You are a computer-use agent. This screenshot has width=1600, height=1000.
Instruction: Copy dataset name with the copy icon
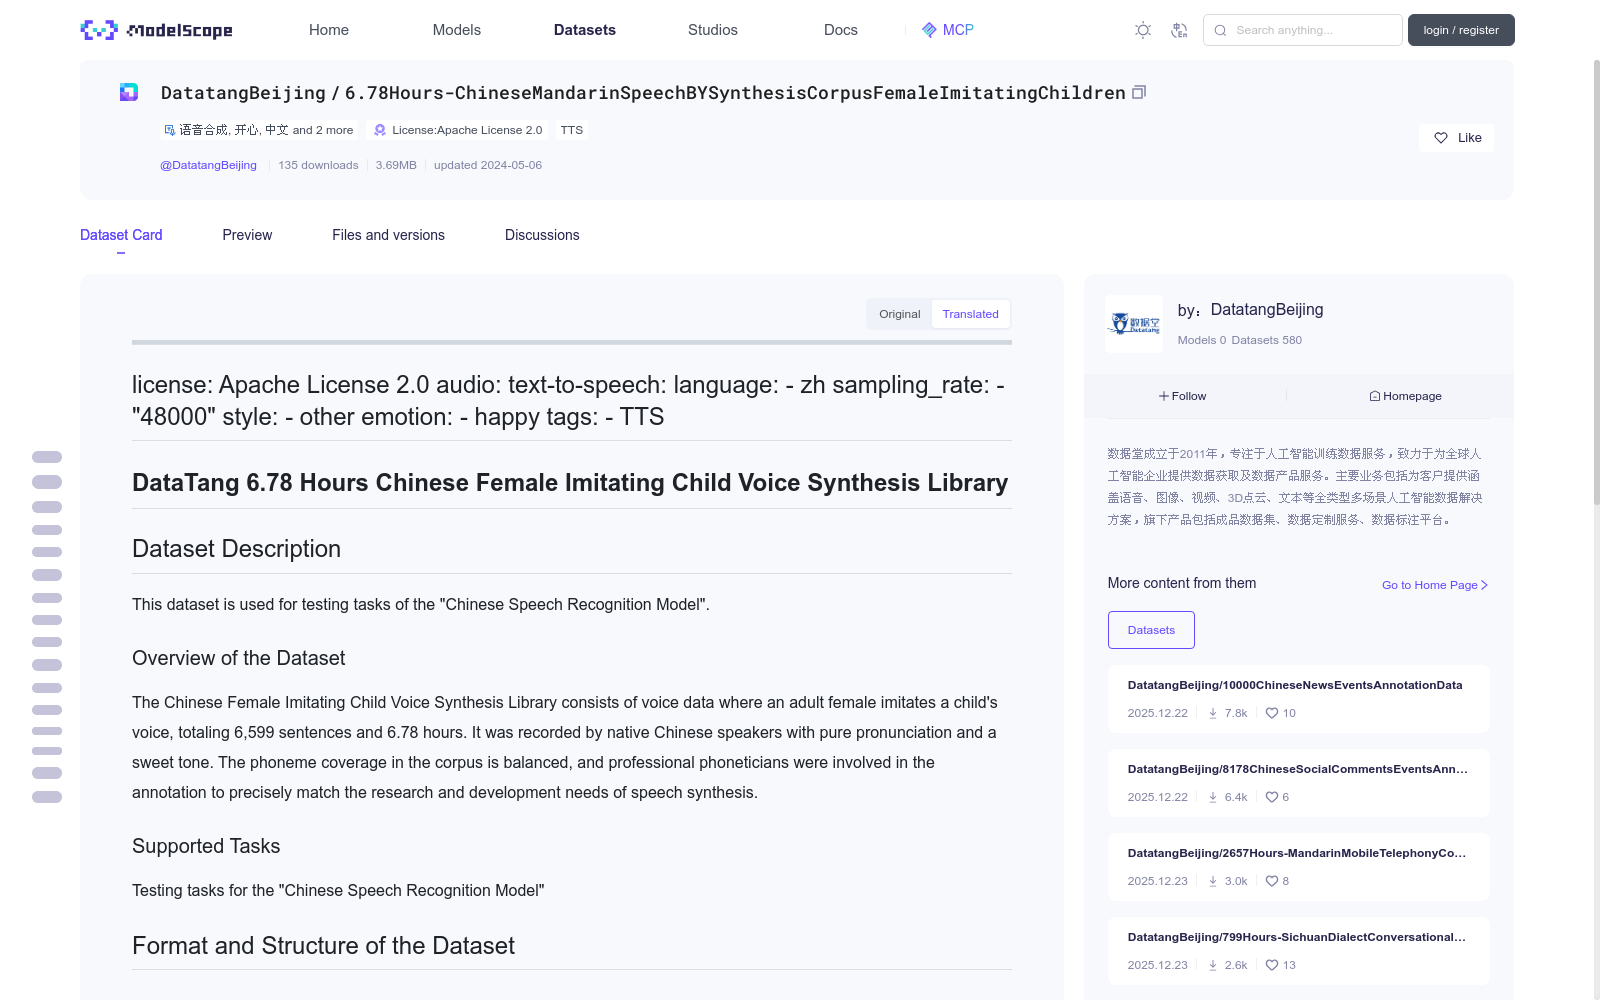(x=1139, y=92)
